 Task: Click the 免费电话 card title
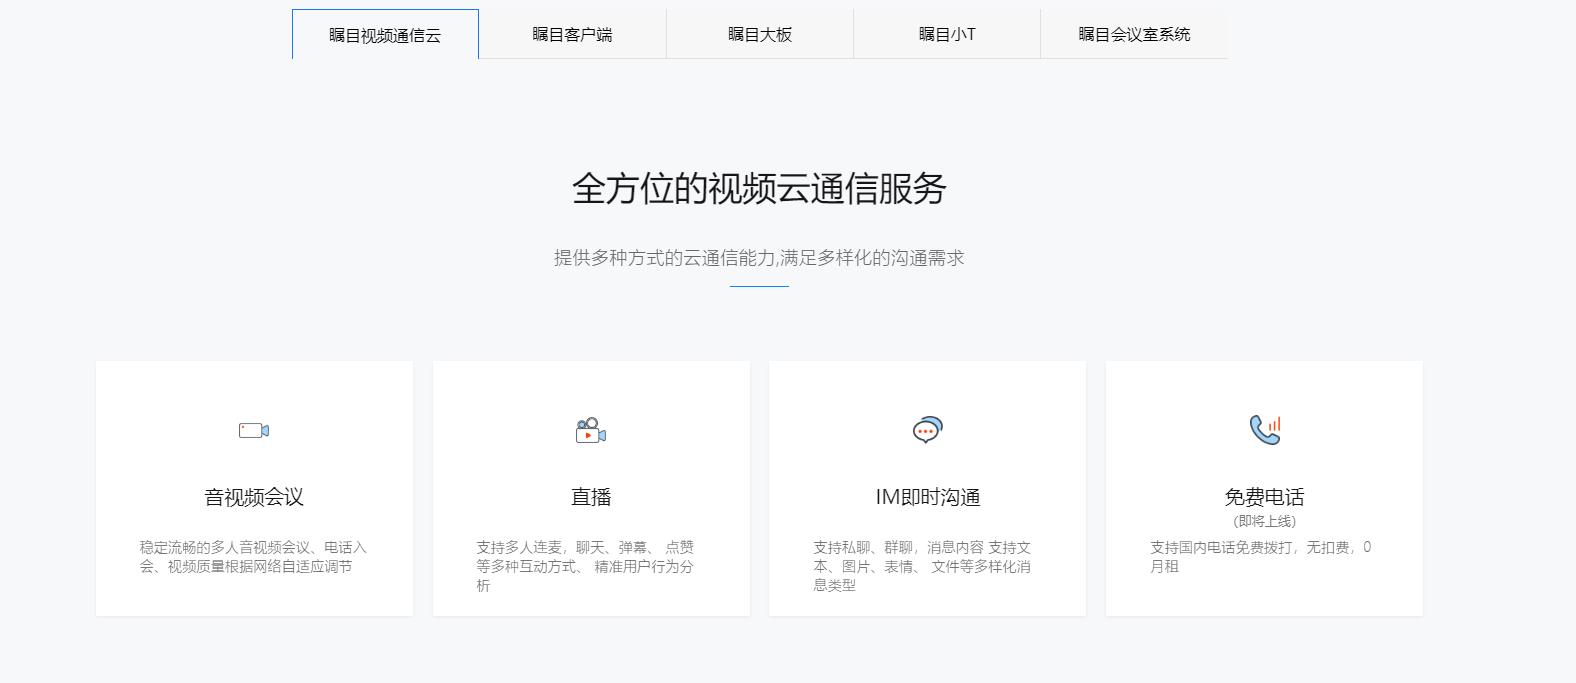(x=1264, y=497)
